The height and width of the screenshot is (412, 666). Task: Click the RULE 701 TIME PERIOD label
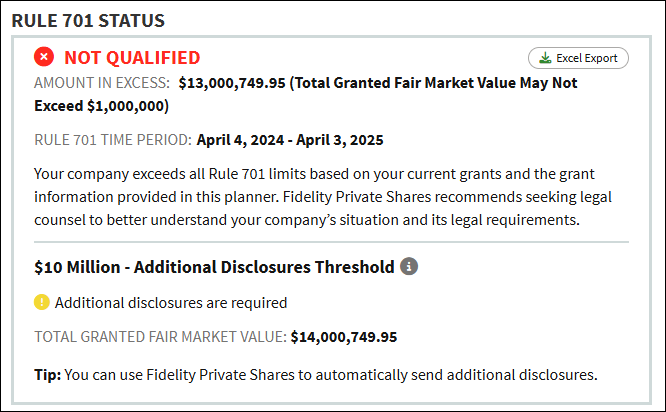113,140
